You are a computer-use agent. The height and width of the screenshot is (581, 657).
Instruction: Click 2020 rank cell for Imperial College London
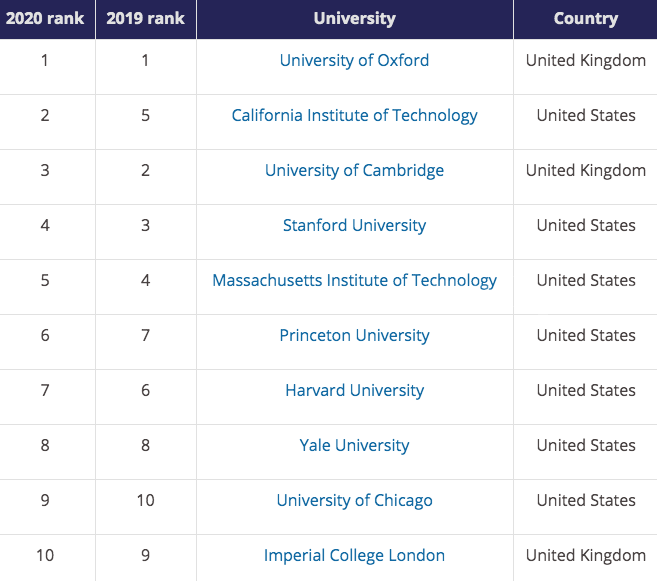[x=45, y=555]
